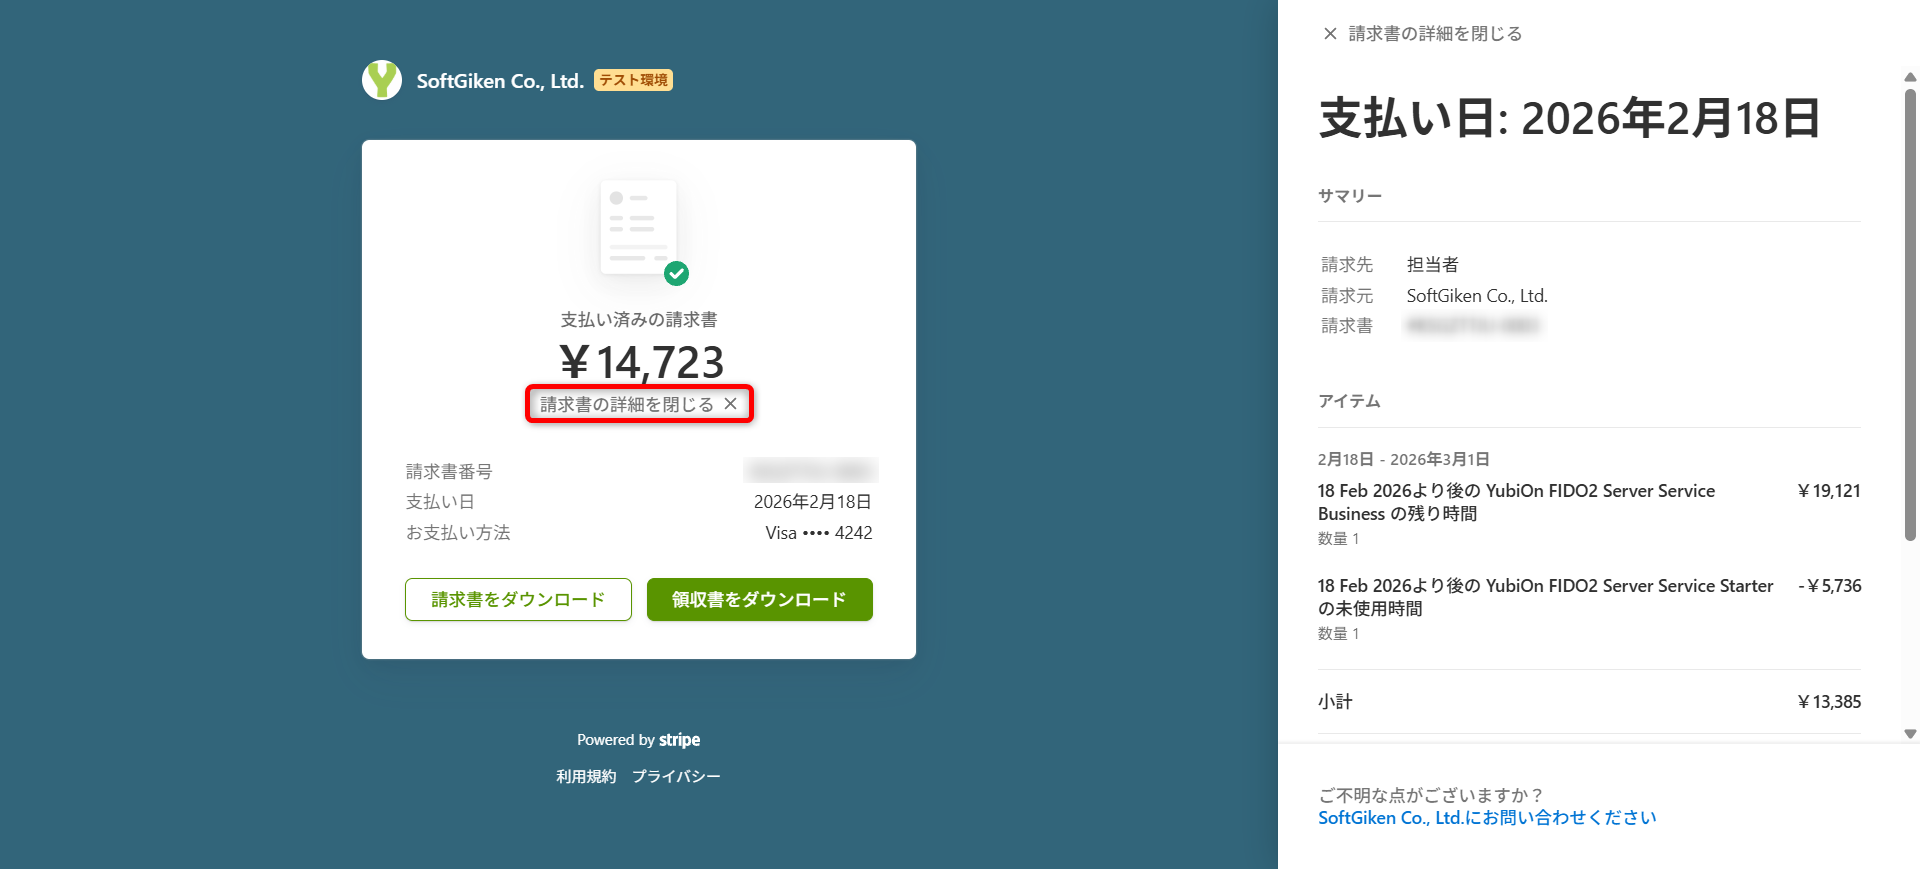Click the details panel scrollbar thumb
1920x869 pixels.
[x=1910, y=315]
